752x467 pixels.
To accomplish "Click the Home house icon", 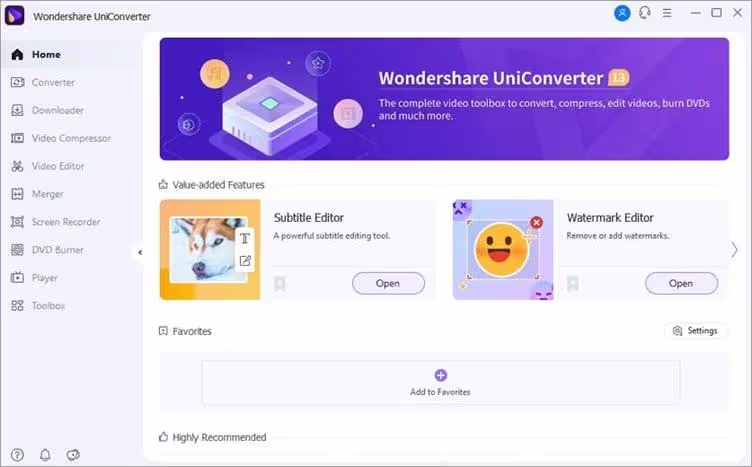I will [x=17, y=54].
